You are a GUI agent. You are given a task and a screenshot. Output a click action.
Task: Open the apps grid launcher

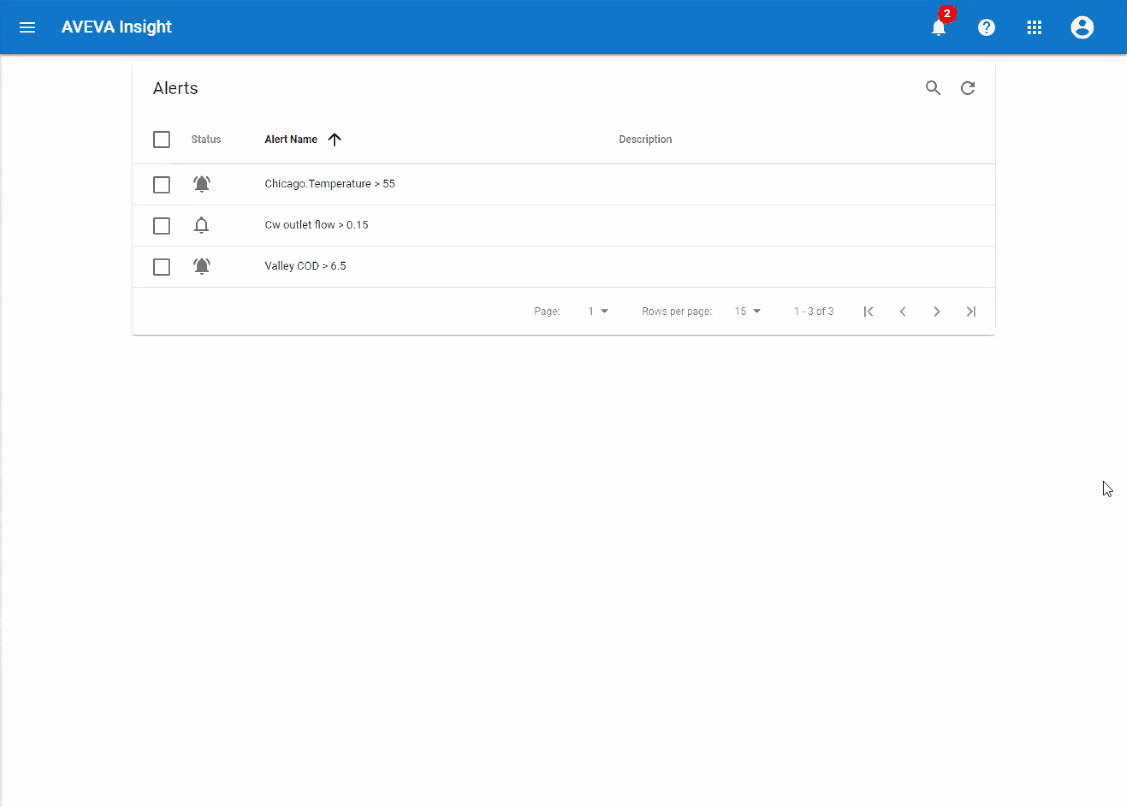tap(1034, 27)
